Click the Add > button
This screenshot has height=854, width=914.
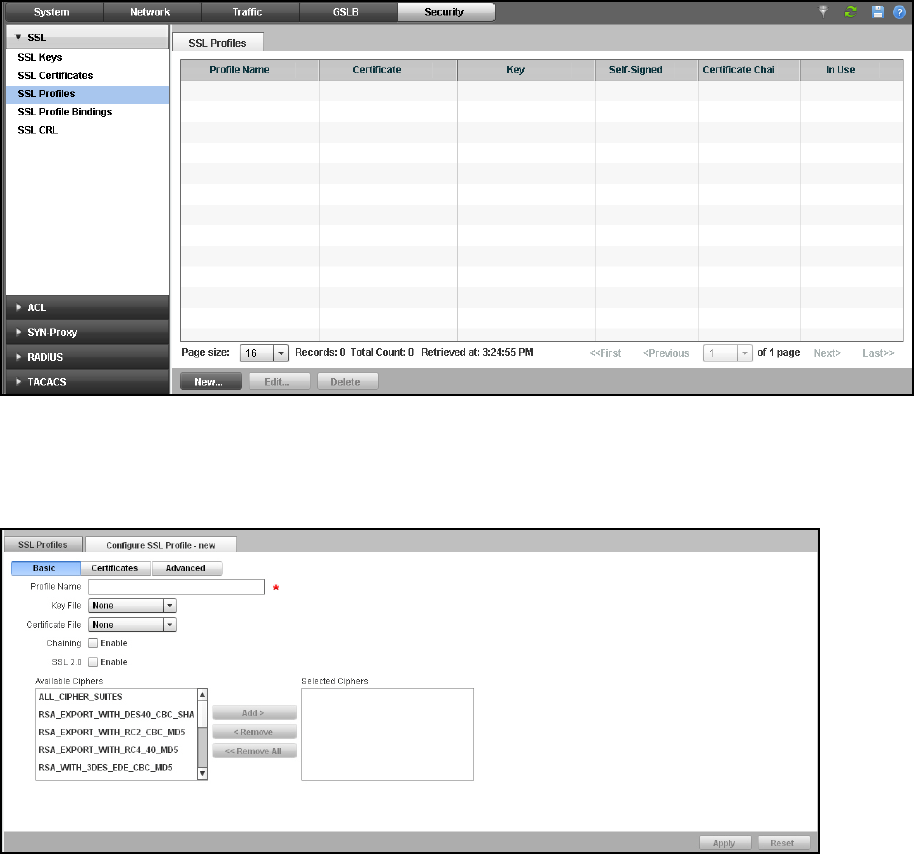[x=255, y=713]
